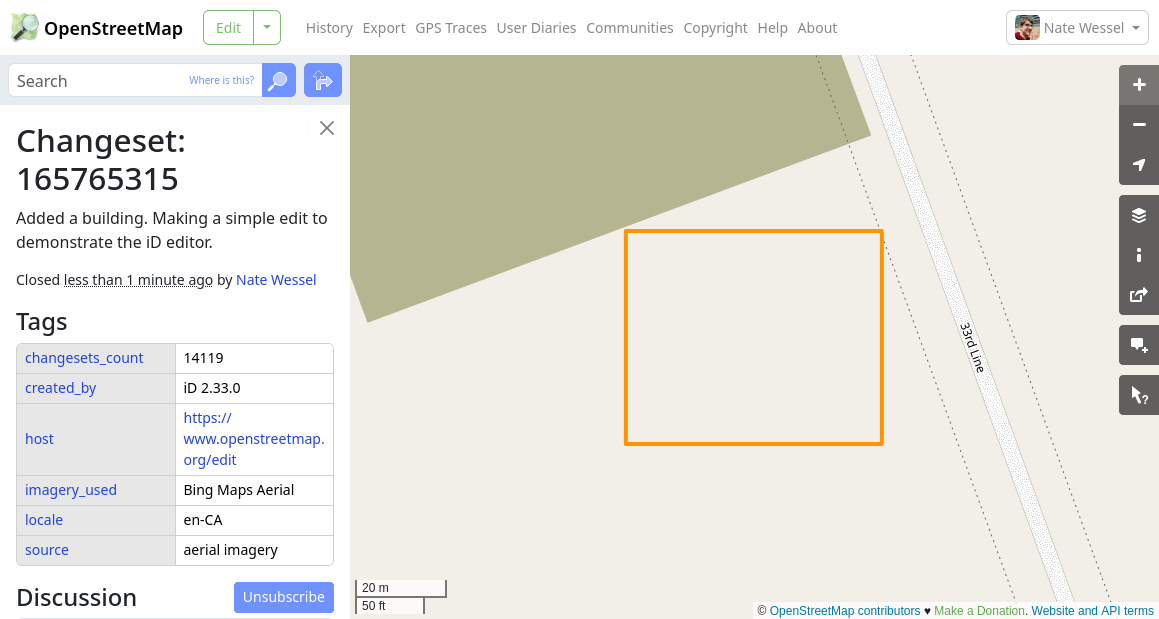The image size is (1159, 619).
Task: Open the host tag key link
Action: 39,439
